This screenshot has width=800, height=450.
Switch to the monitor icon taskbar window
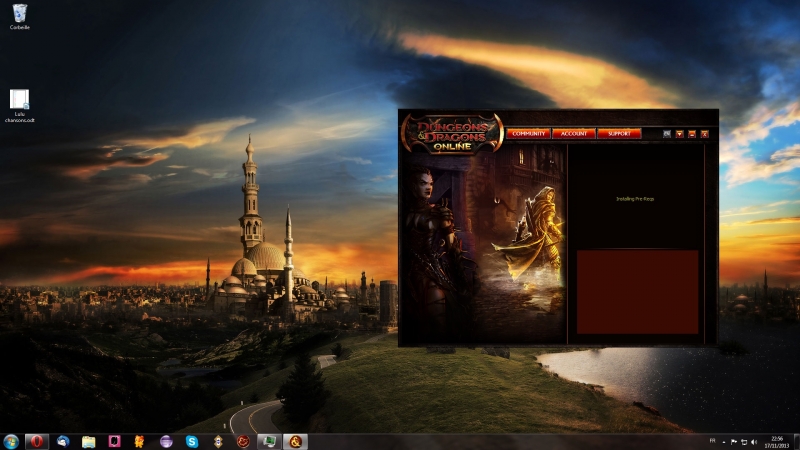tap(269, 441)
